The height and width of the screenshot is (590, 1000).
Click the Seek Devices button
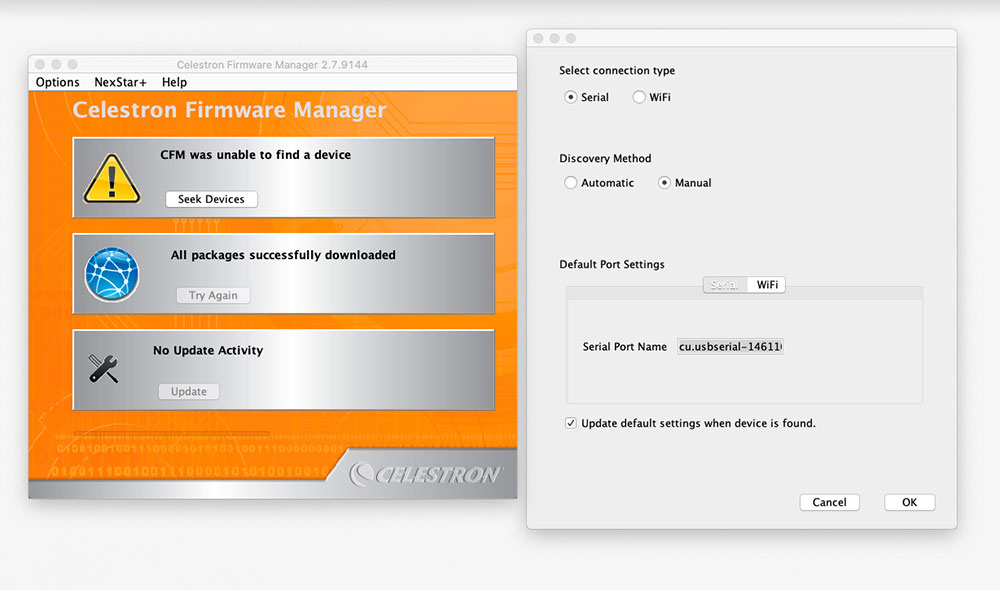coord(211,199)
